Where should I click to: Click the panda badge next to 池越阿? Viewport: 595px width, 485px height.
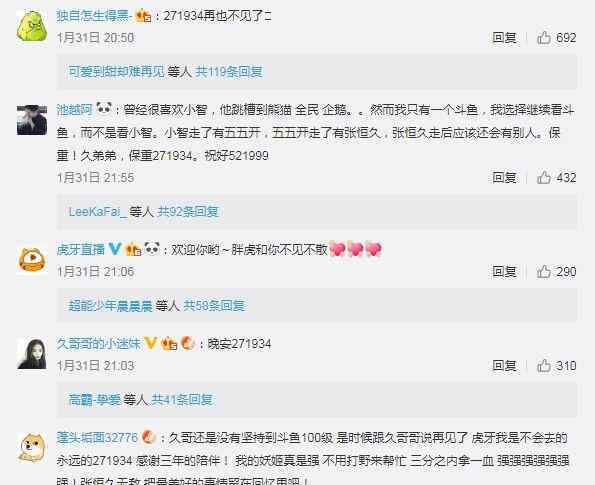104,109
